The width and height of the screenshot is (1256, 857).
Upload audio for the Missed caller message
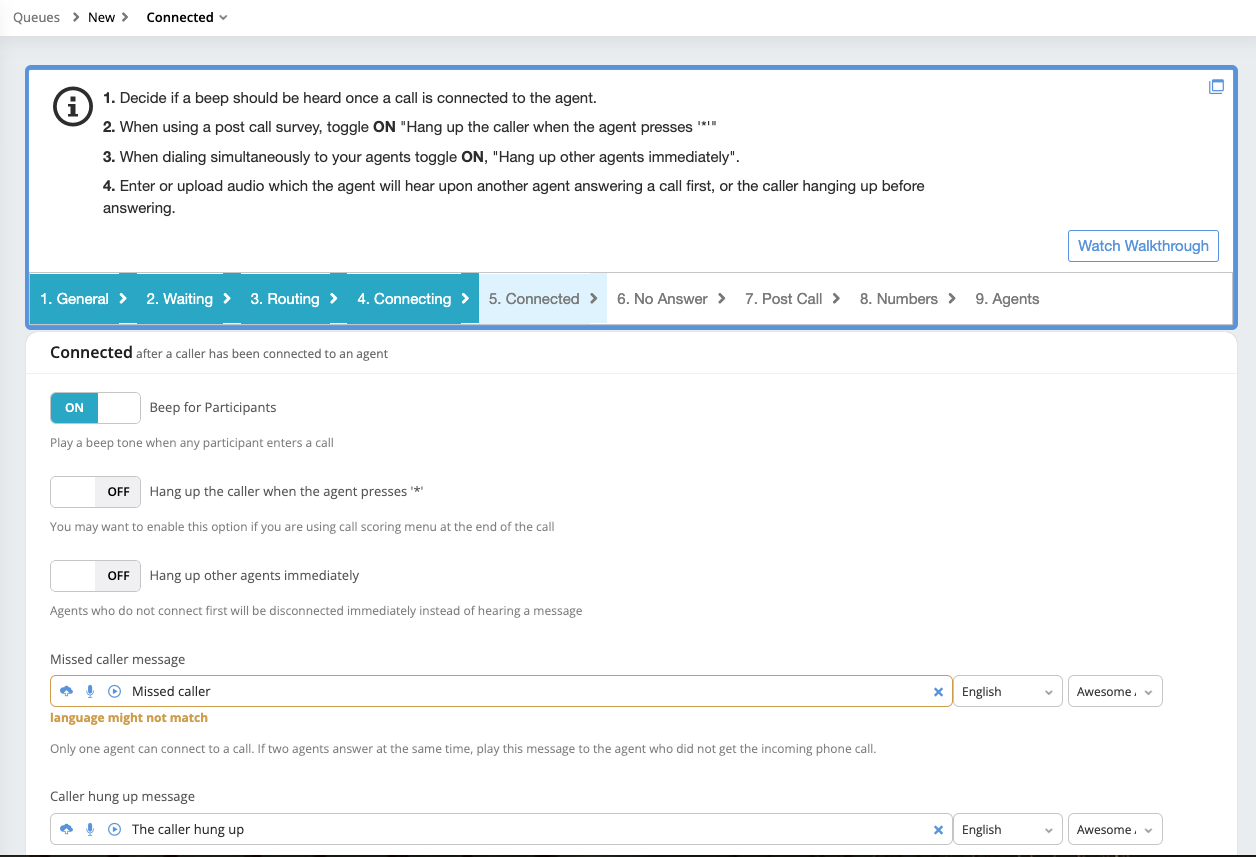[x=66, y=691]
